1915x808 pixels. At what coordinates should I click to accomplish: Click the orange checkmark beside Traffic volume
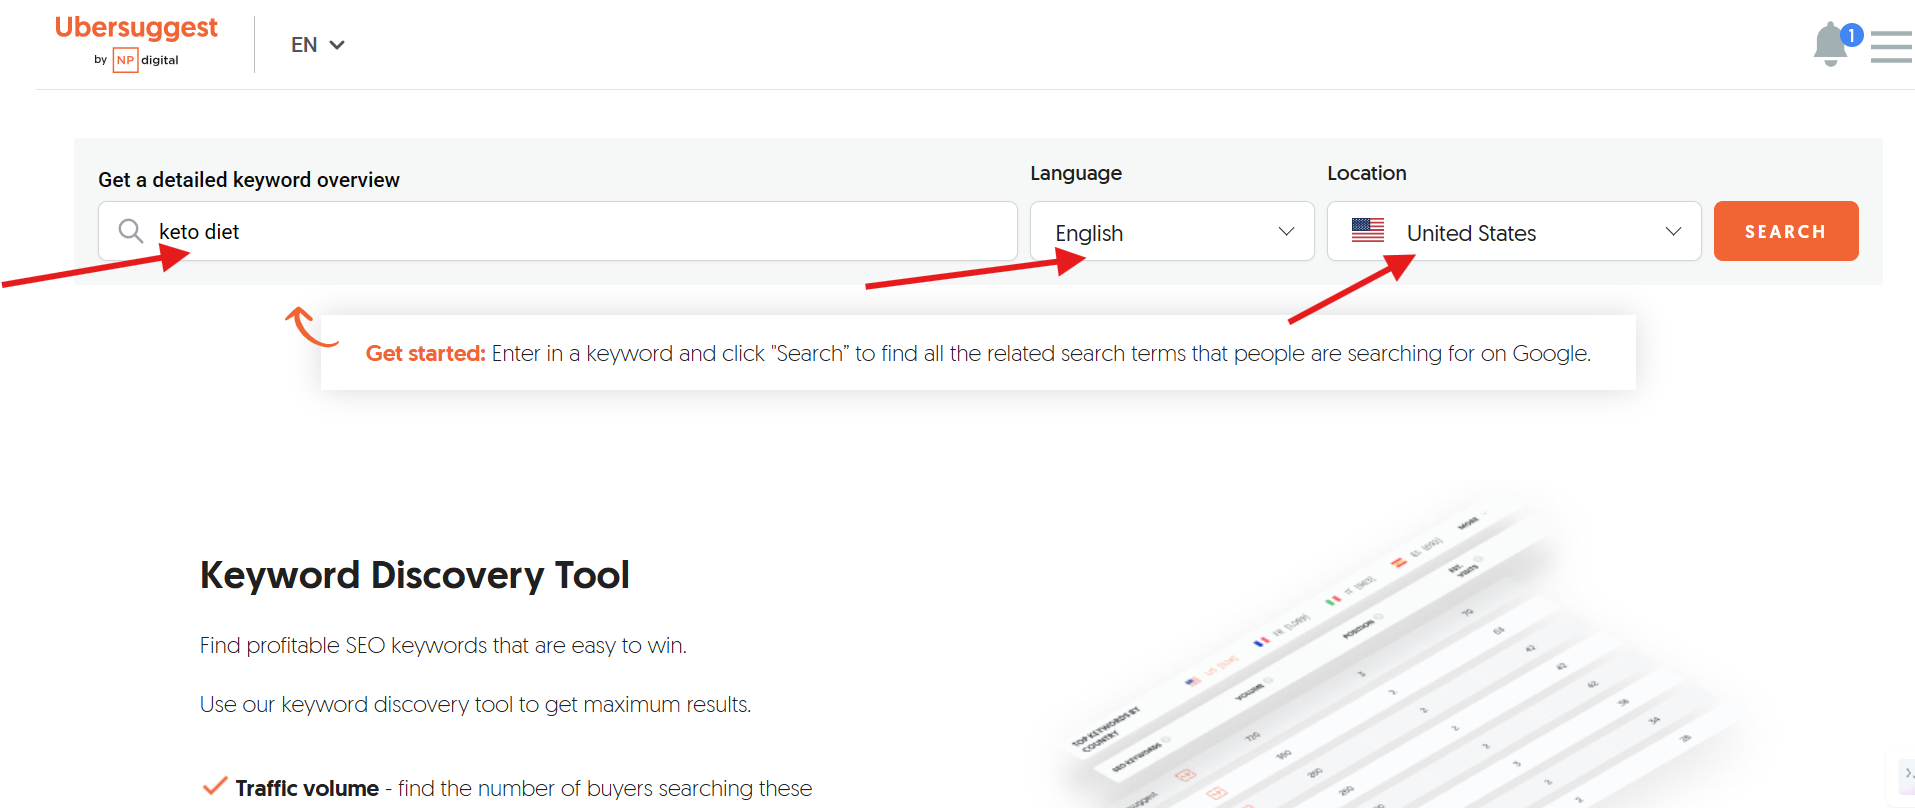tap(214, 786)
